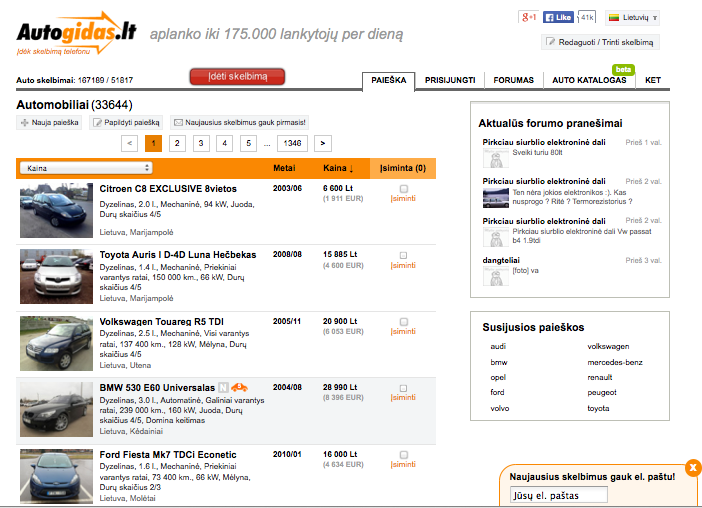Screen dimensions: 702x508
Task: Open the PRISIJUNGTI tab
Action: (x=450, y=80)
